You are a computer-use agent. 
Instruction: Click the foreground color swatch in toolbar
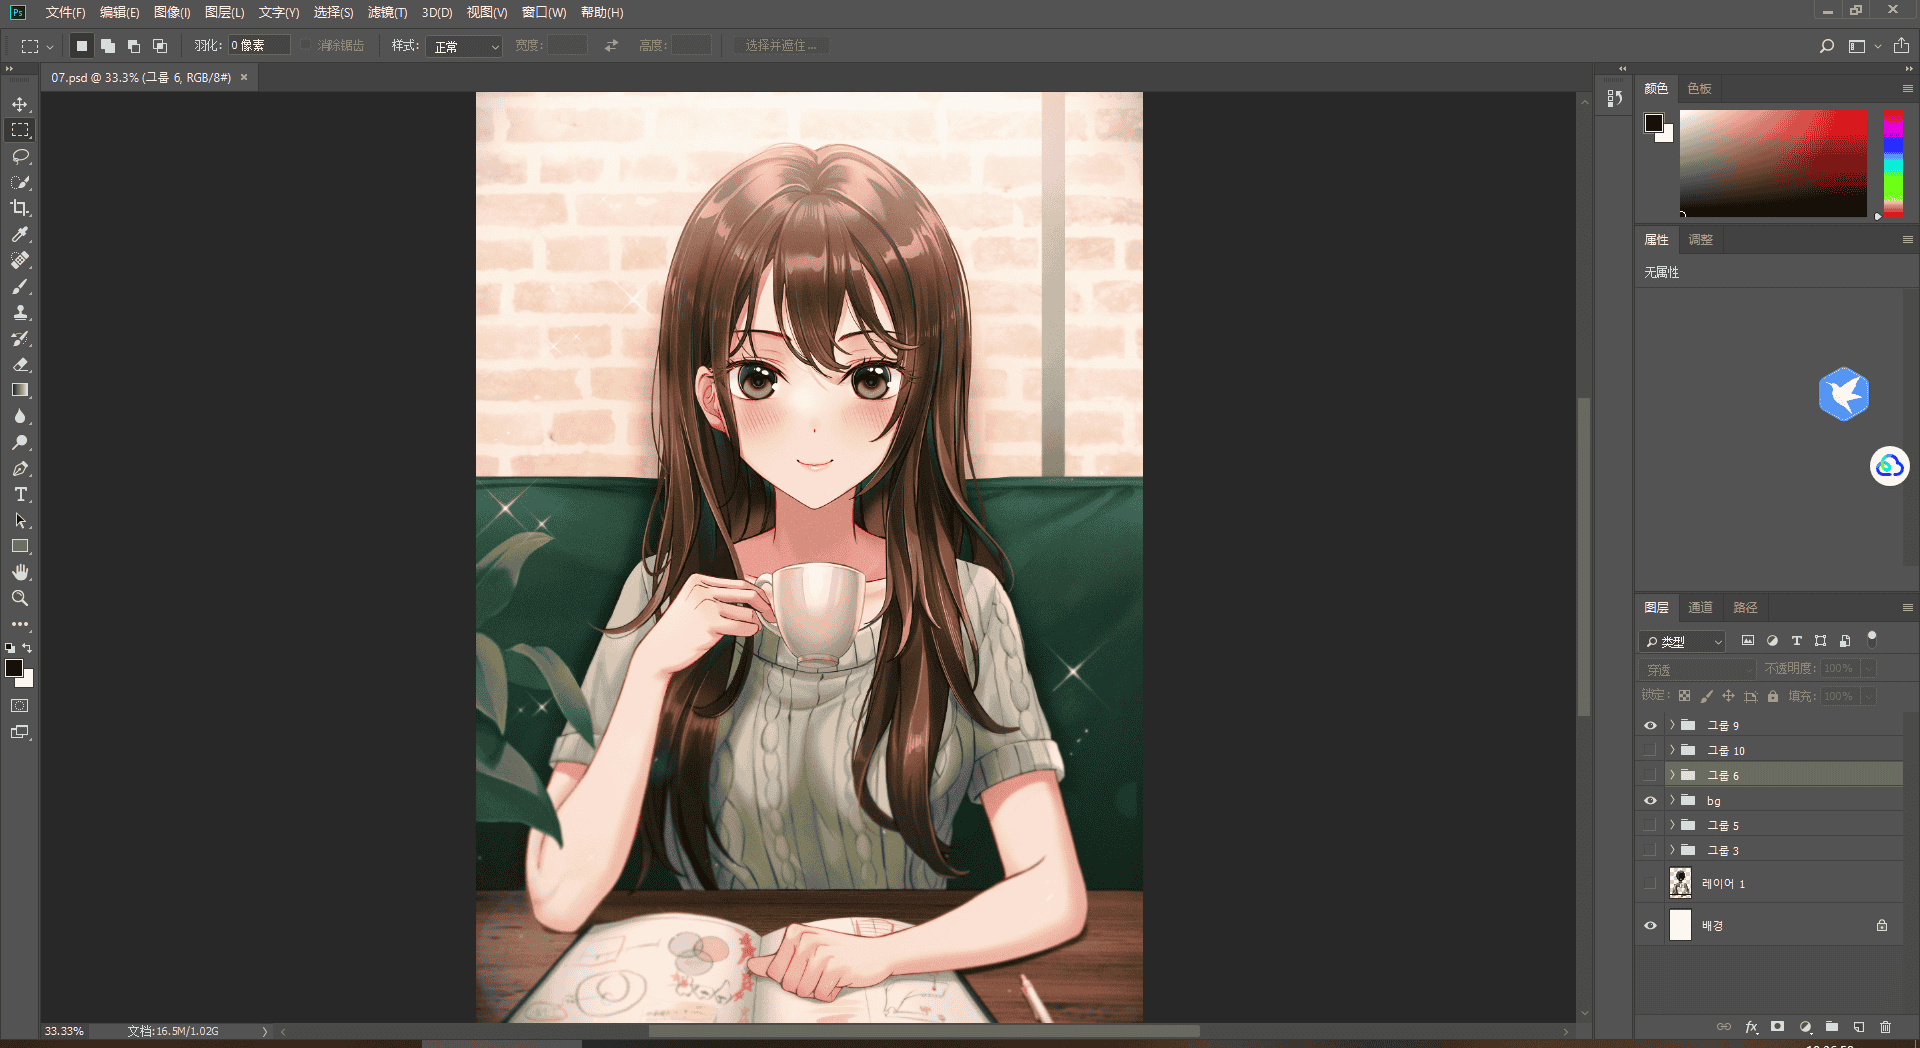[x=14, y=668]
